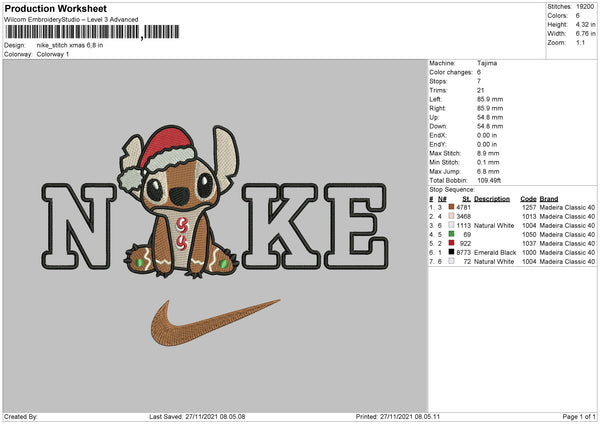
Task: Click code 1050 in the green thread row
Action: 529,235
